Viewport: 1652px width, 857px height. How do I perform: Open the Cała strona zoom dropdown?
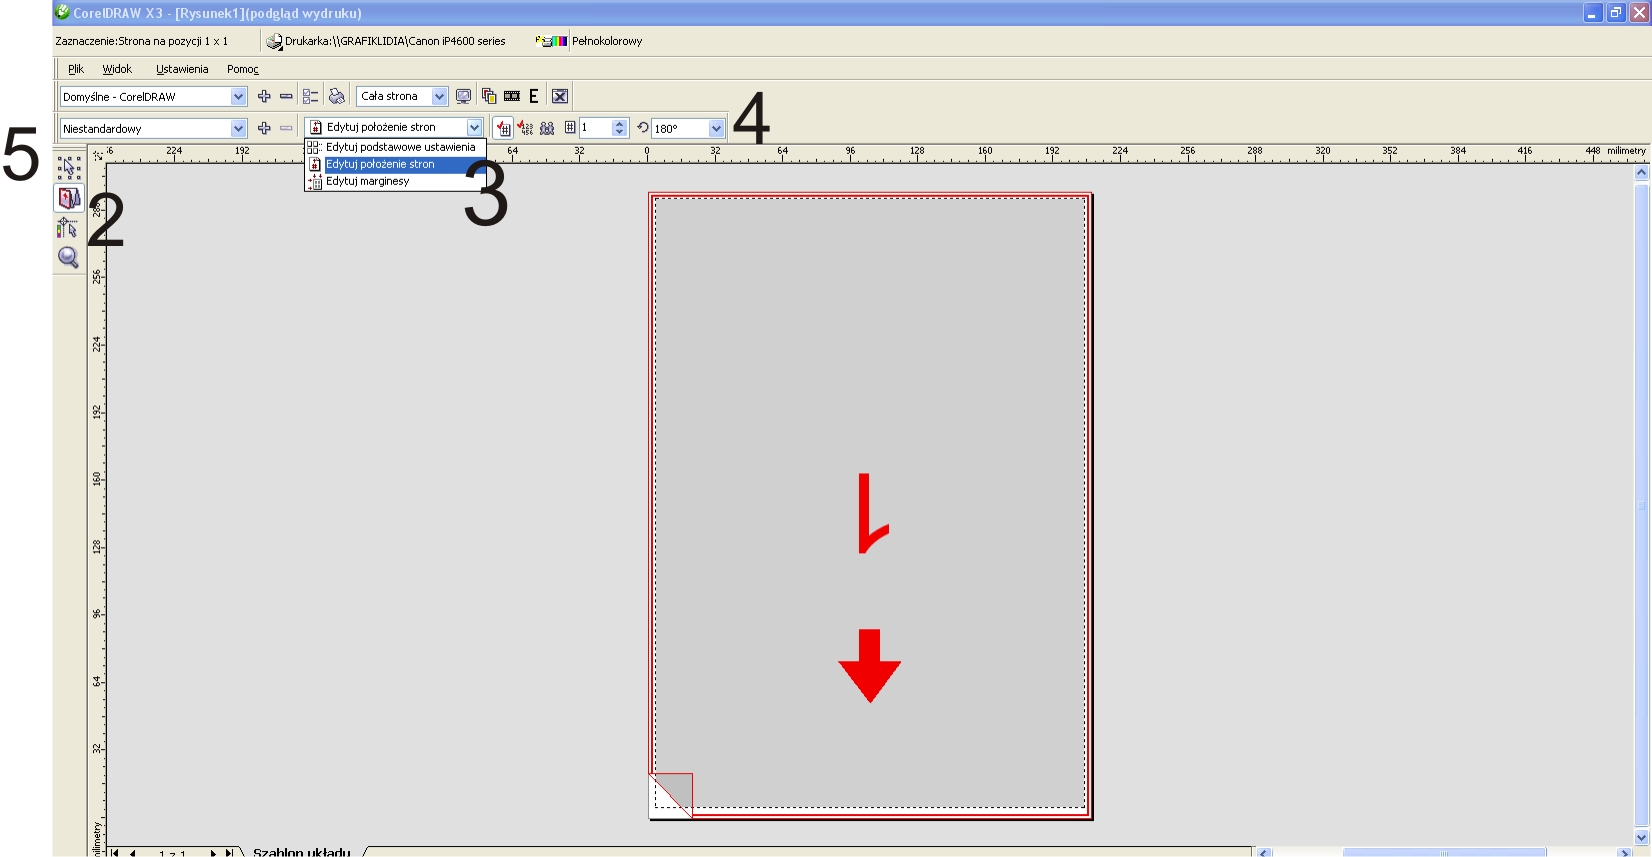click(x=439, y=97)
